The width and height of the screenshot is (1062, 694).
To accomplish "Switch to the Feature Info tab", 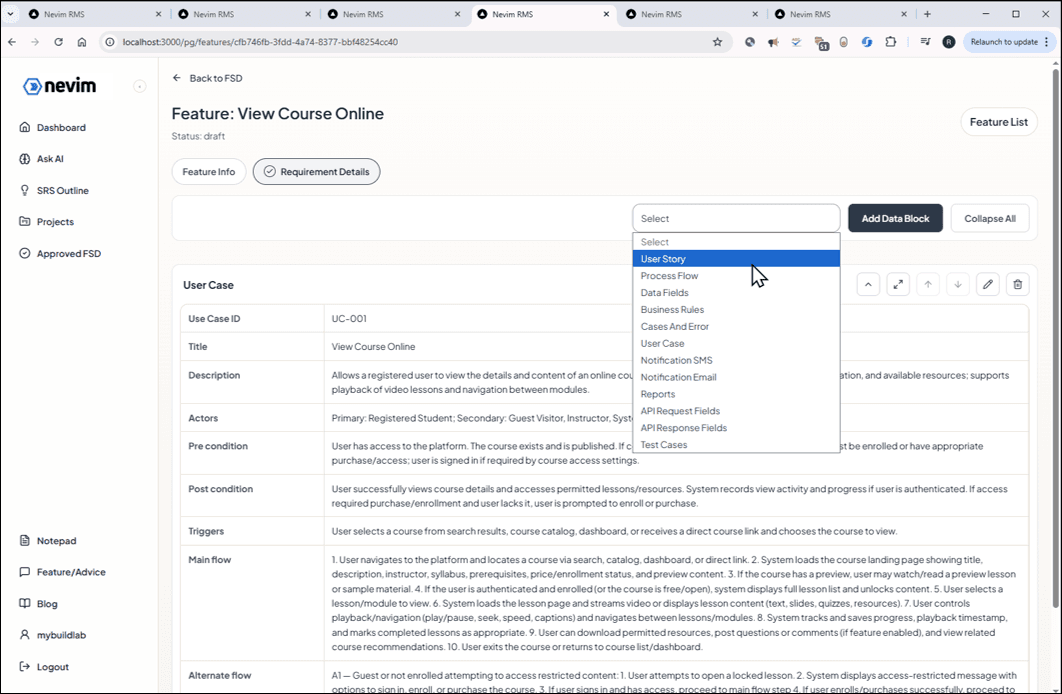I will (x=208, y=171).
